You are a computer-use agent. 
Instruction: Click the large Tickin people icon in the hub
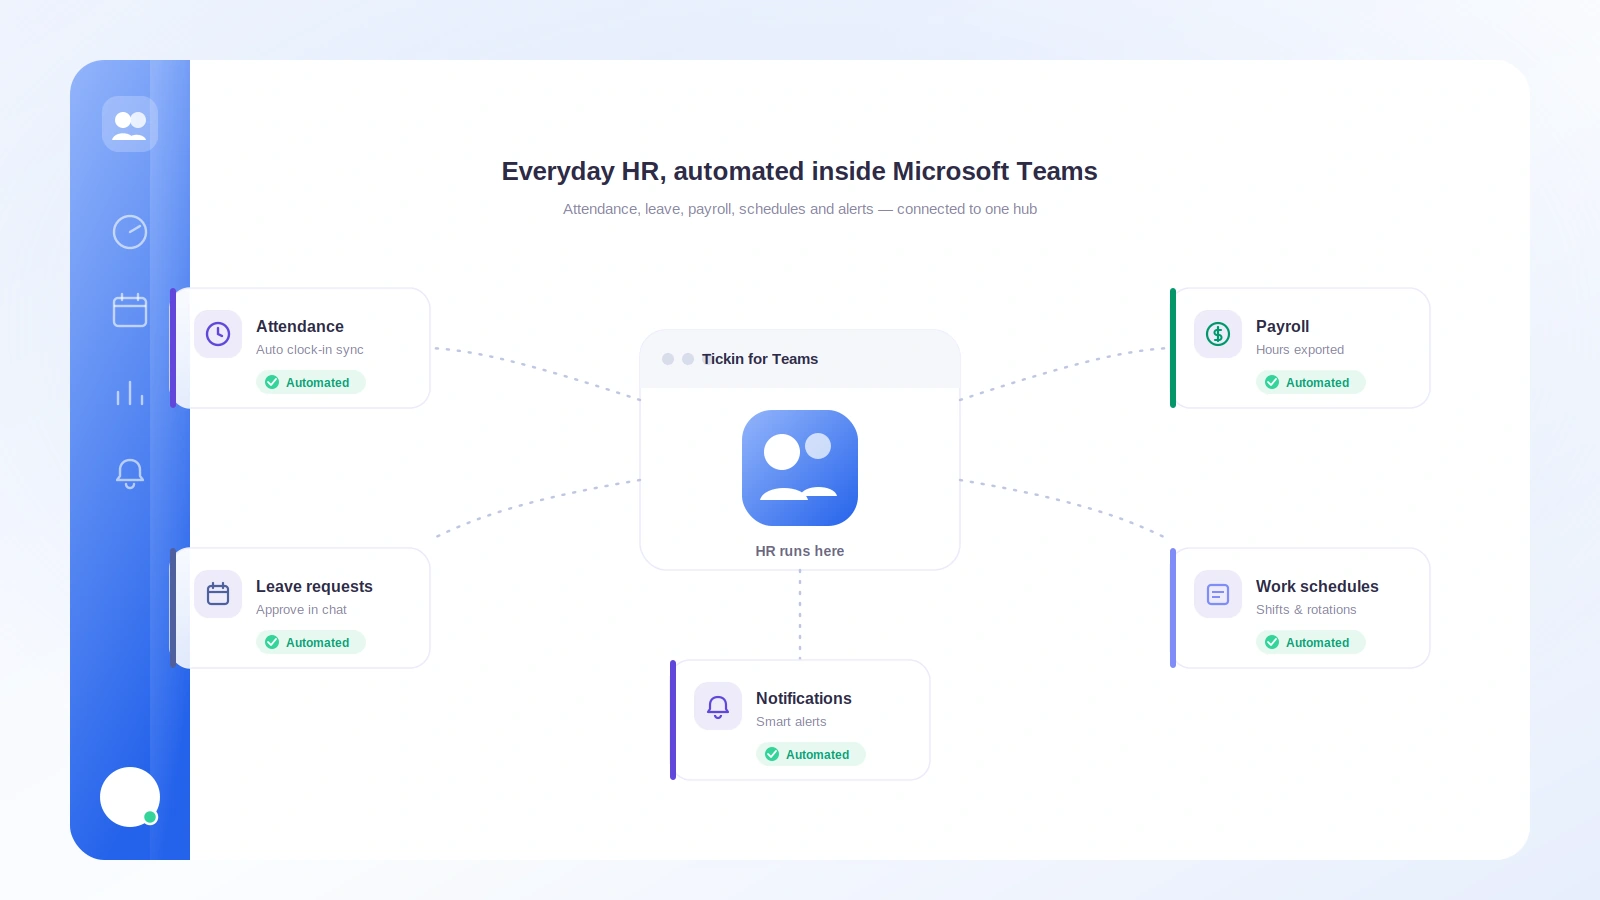pos(800,468)
